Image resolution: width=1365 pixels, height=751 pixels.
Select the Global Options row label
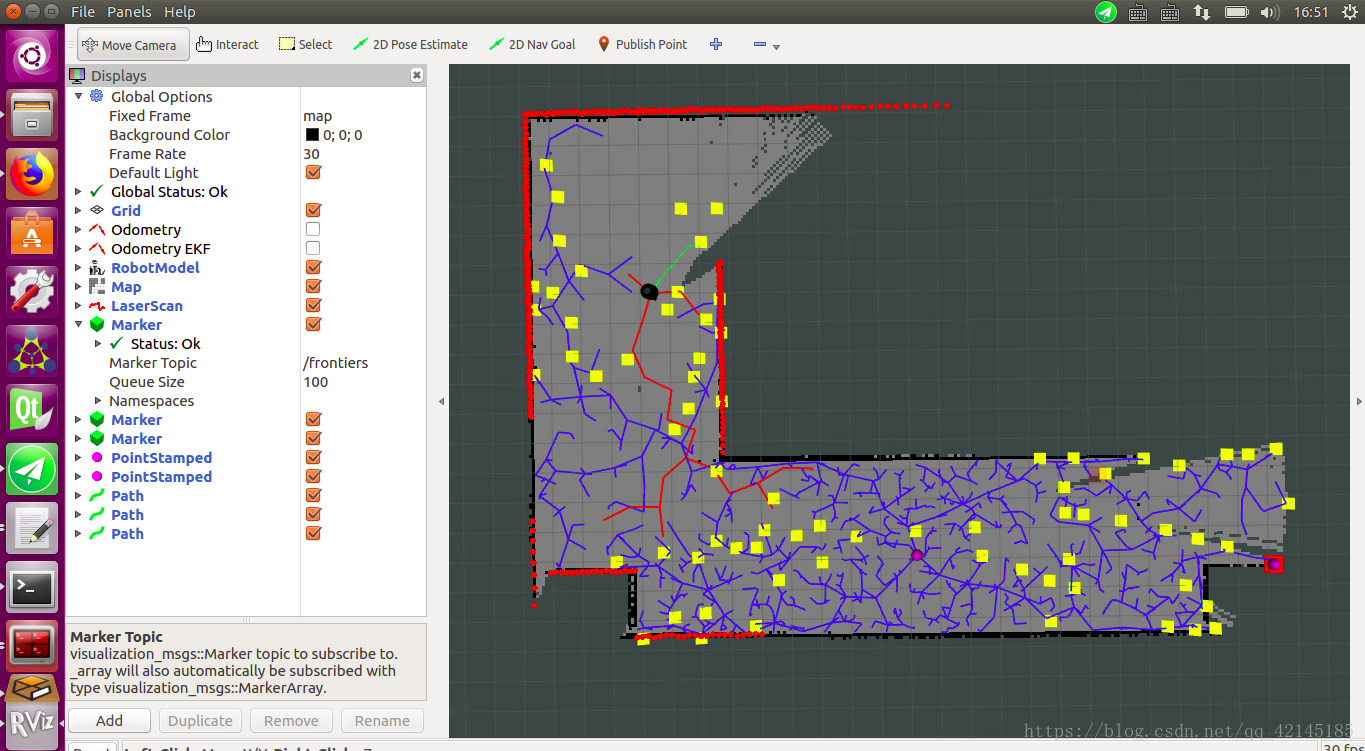click(x=161, y=97)
